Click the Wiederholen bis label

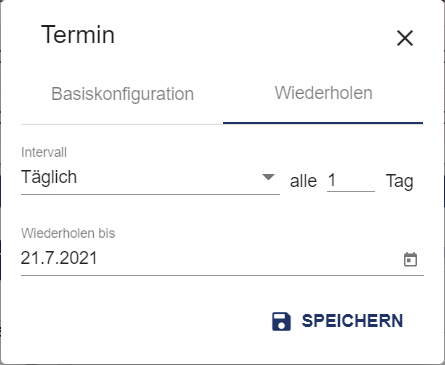point(68,233)
